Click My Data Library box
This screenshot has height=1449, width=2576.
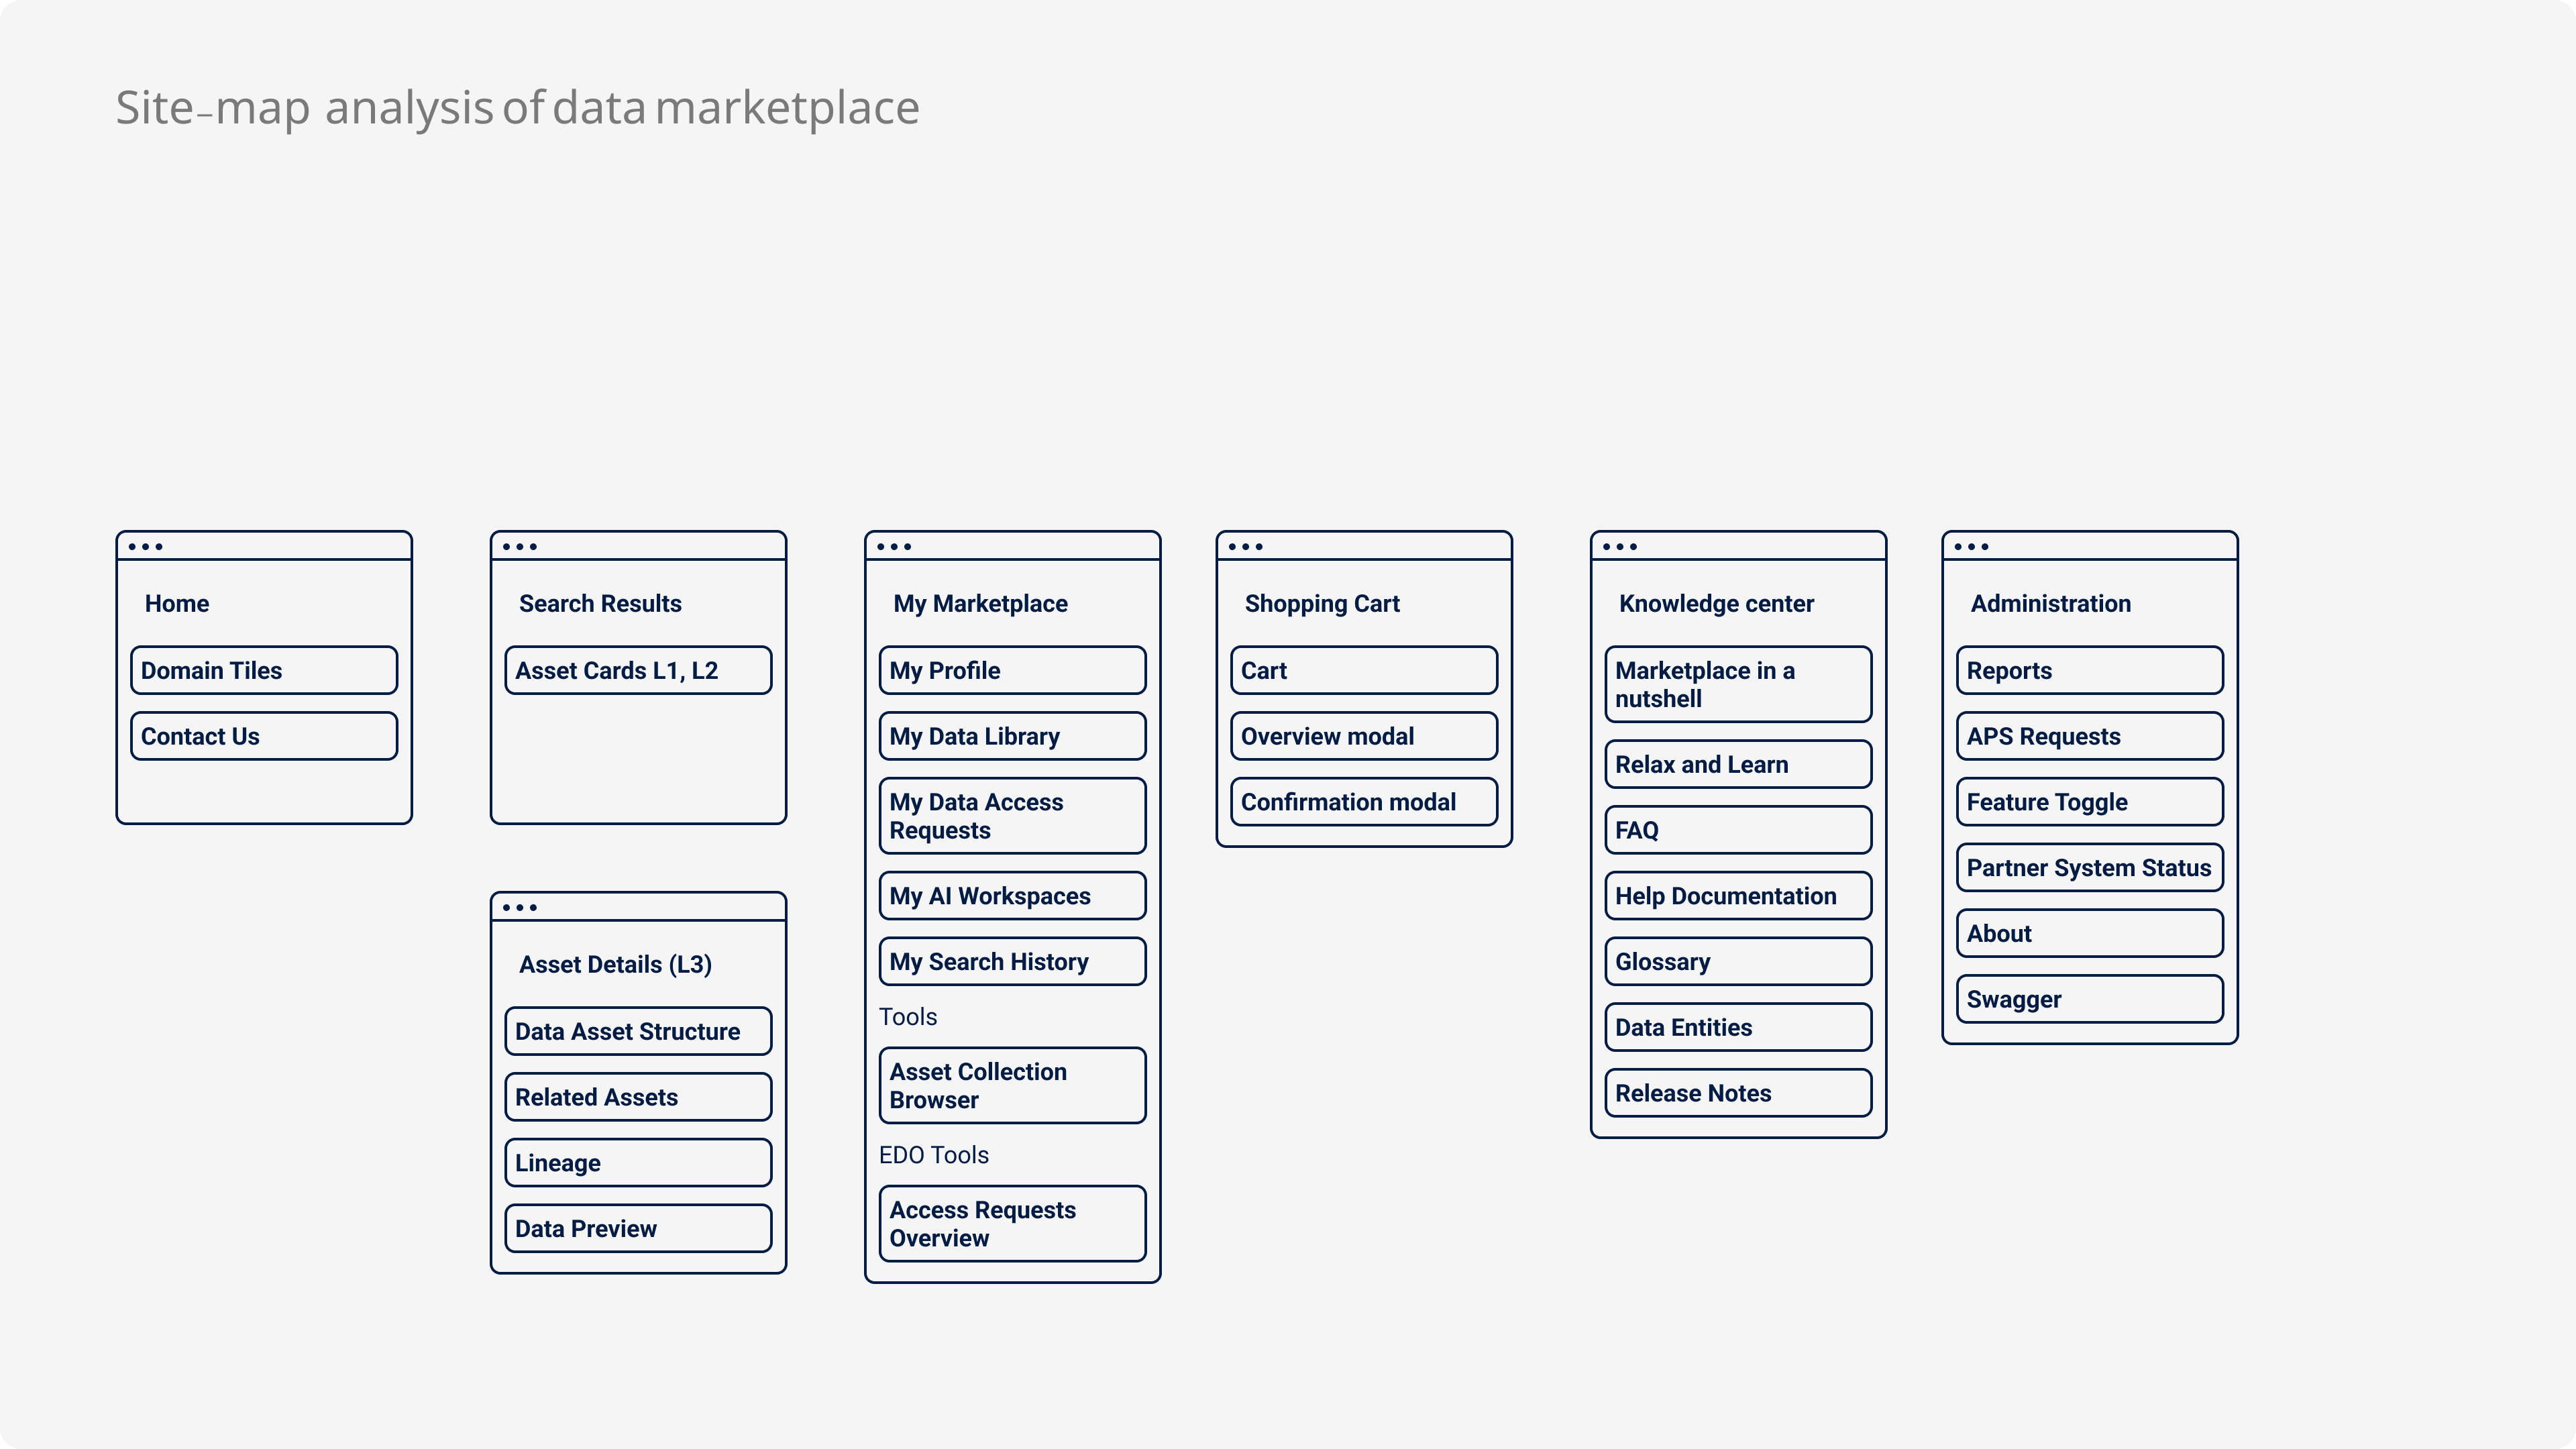click(x=1013, y=736)
